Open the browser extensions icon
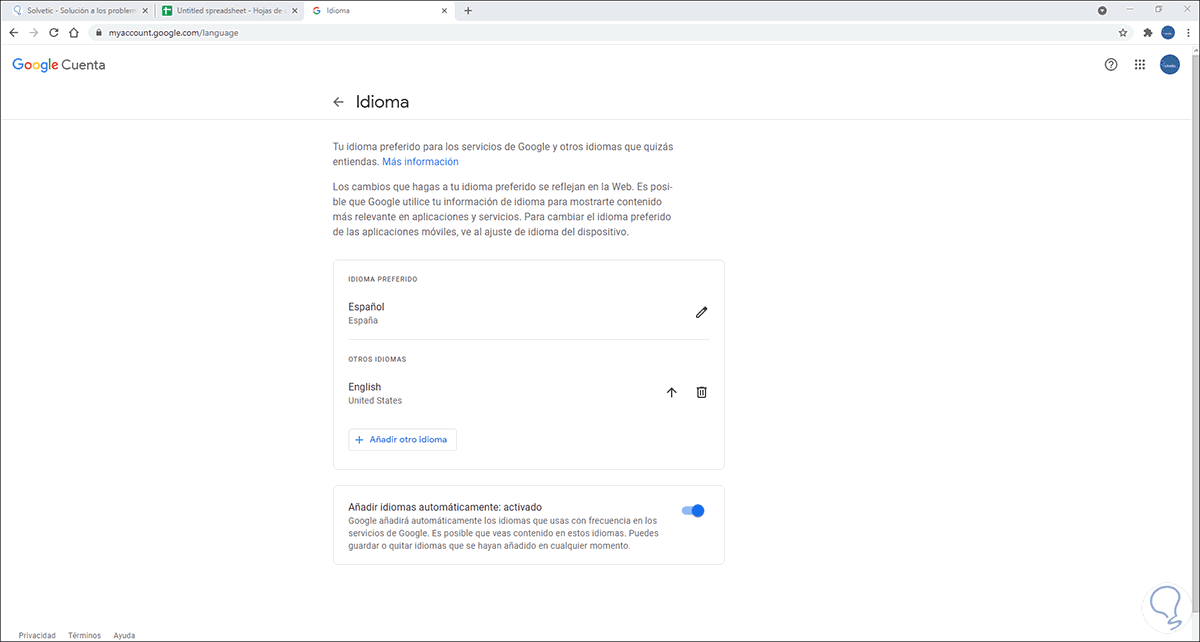Image resolution: width=1200 pixels, height=642 pixels. (x=1146, y=32)
